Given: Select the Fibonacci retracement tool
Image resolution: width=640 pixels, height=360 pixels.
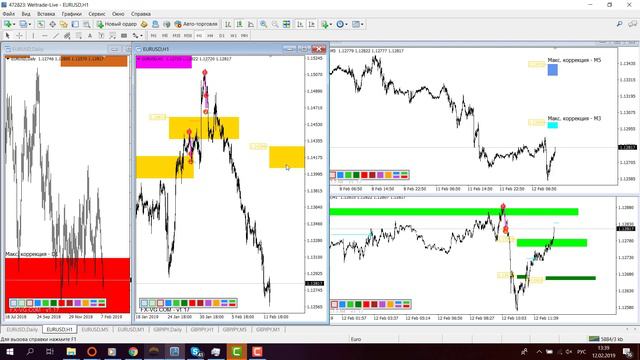Looking at the screenshot, I should 79,36.
